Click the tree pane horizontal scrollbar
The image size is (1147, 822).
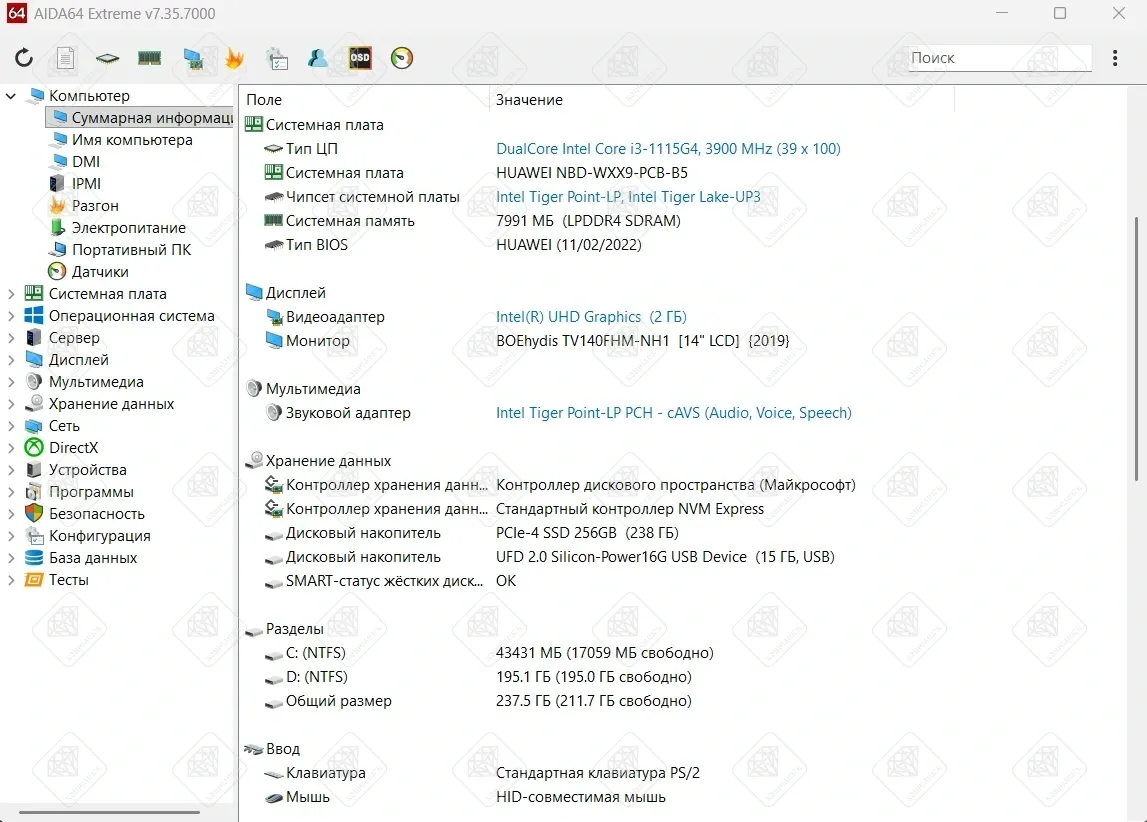109,812
